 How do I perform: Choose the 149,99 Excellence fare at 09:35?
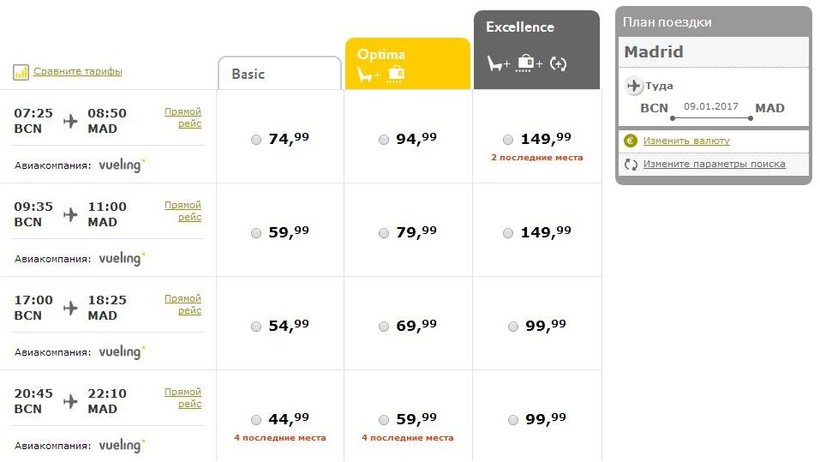click(508, 233)
